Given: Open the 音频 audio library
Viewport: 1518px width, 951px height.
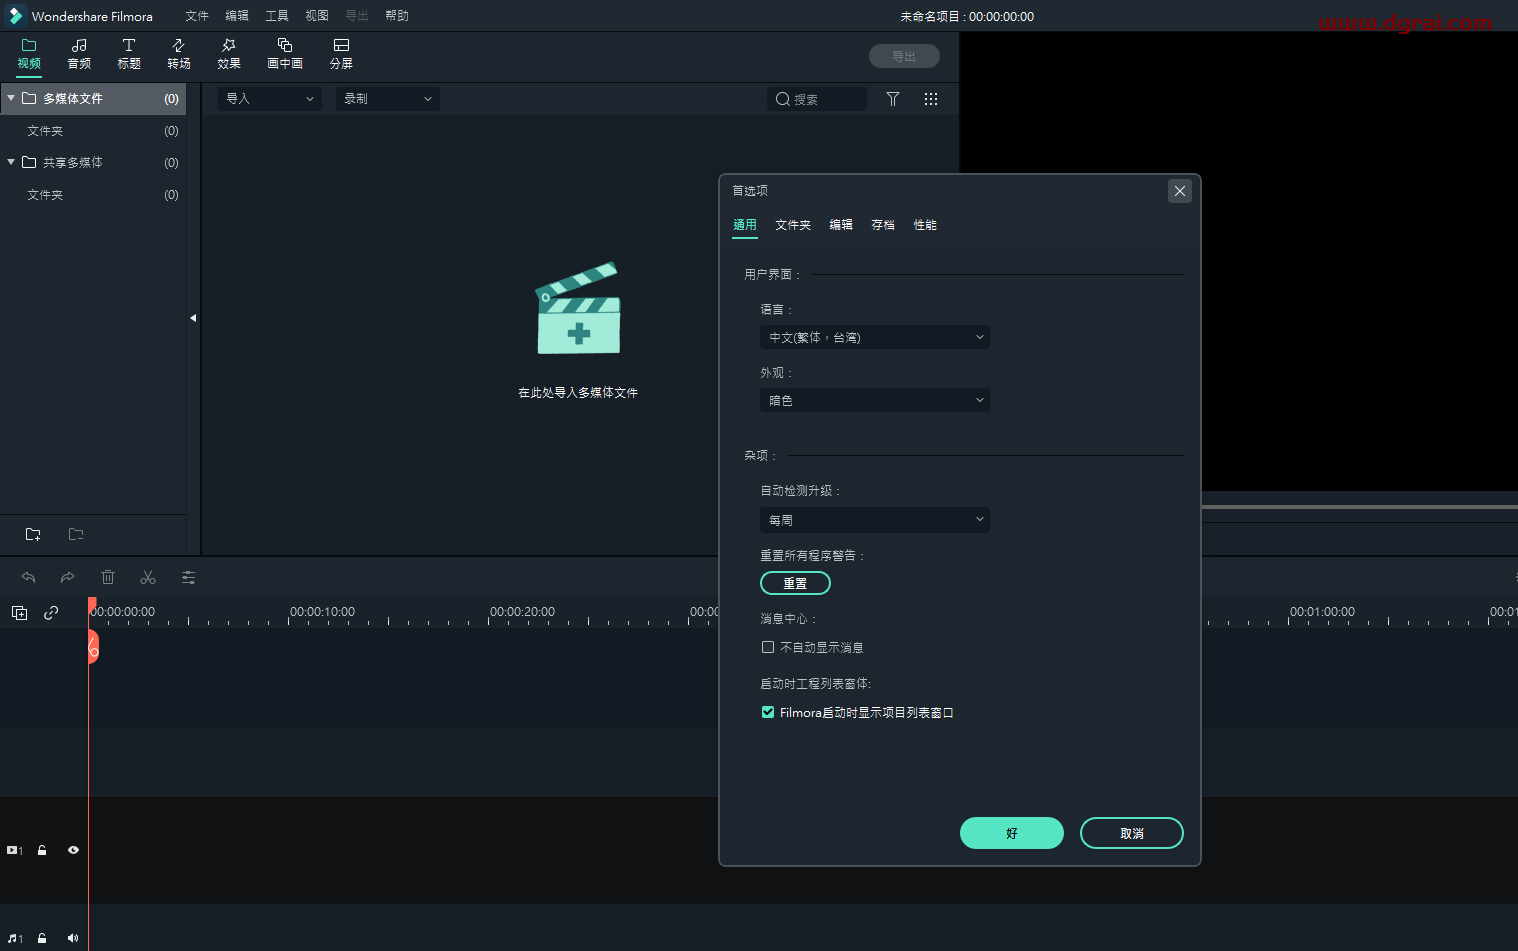Looking at the screenshot, I should [79, 54].
